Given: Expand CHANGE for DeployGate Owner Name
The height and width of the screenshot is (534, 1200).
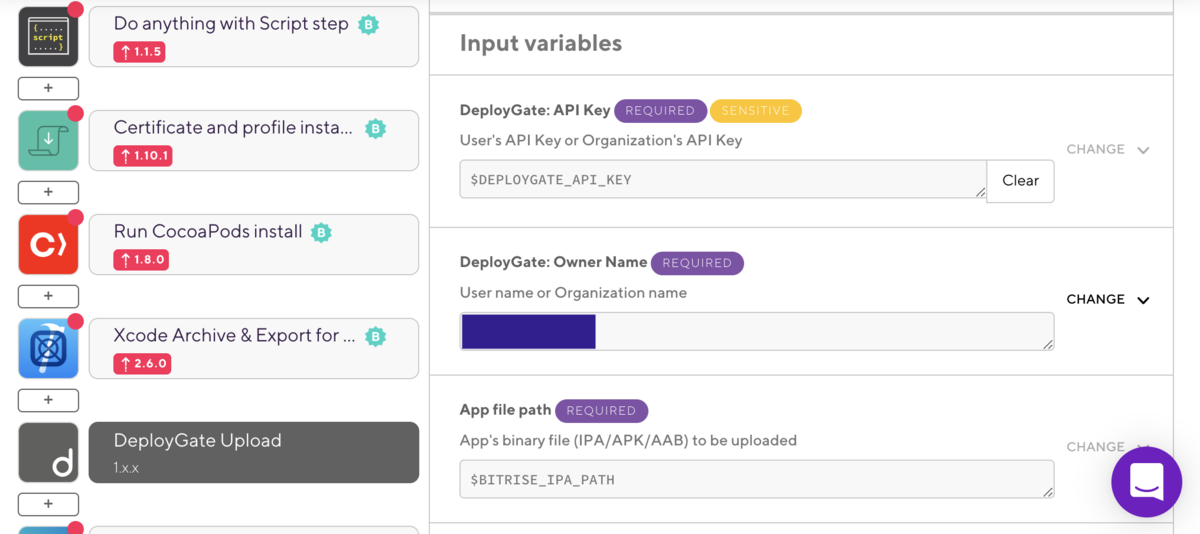Looking at the screenshot, I should (1108, 299).
